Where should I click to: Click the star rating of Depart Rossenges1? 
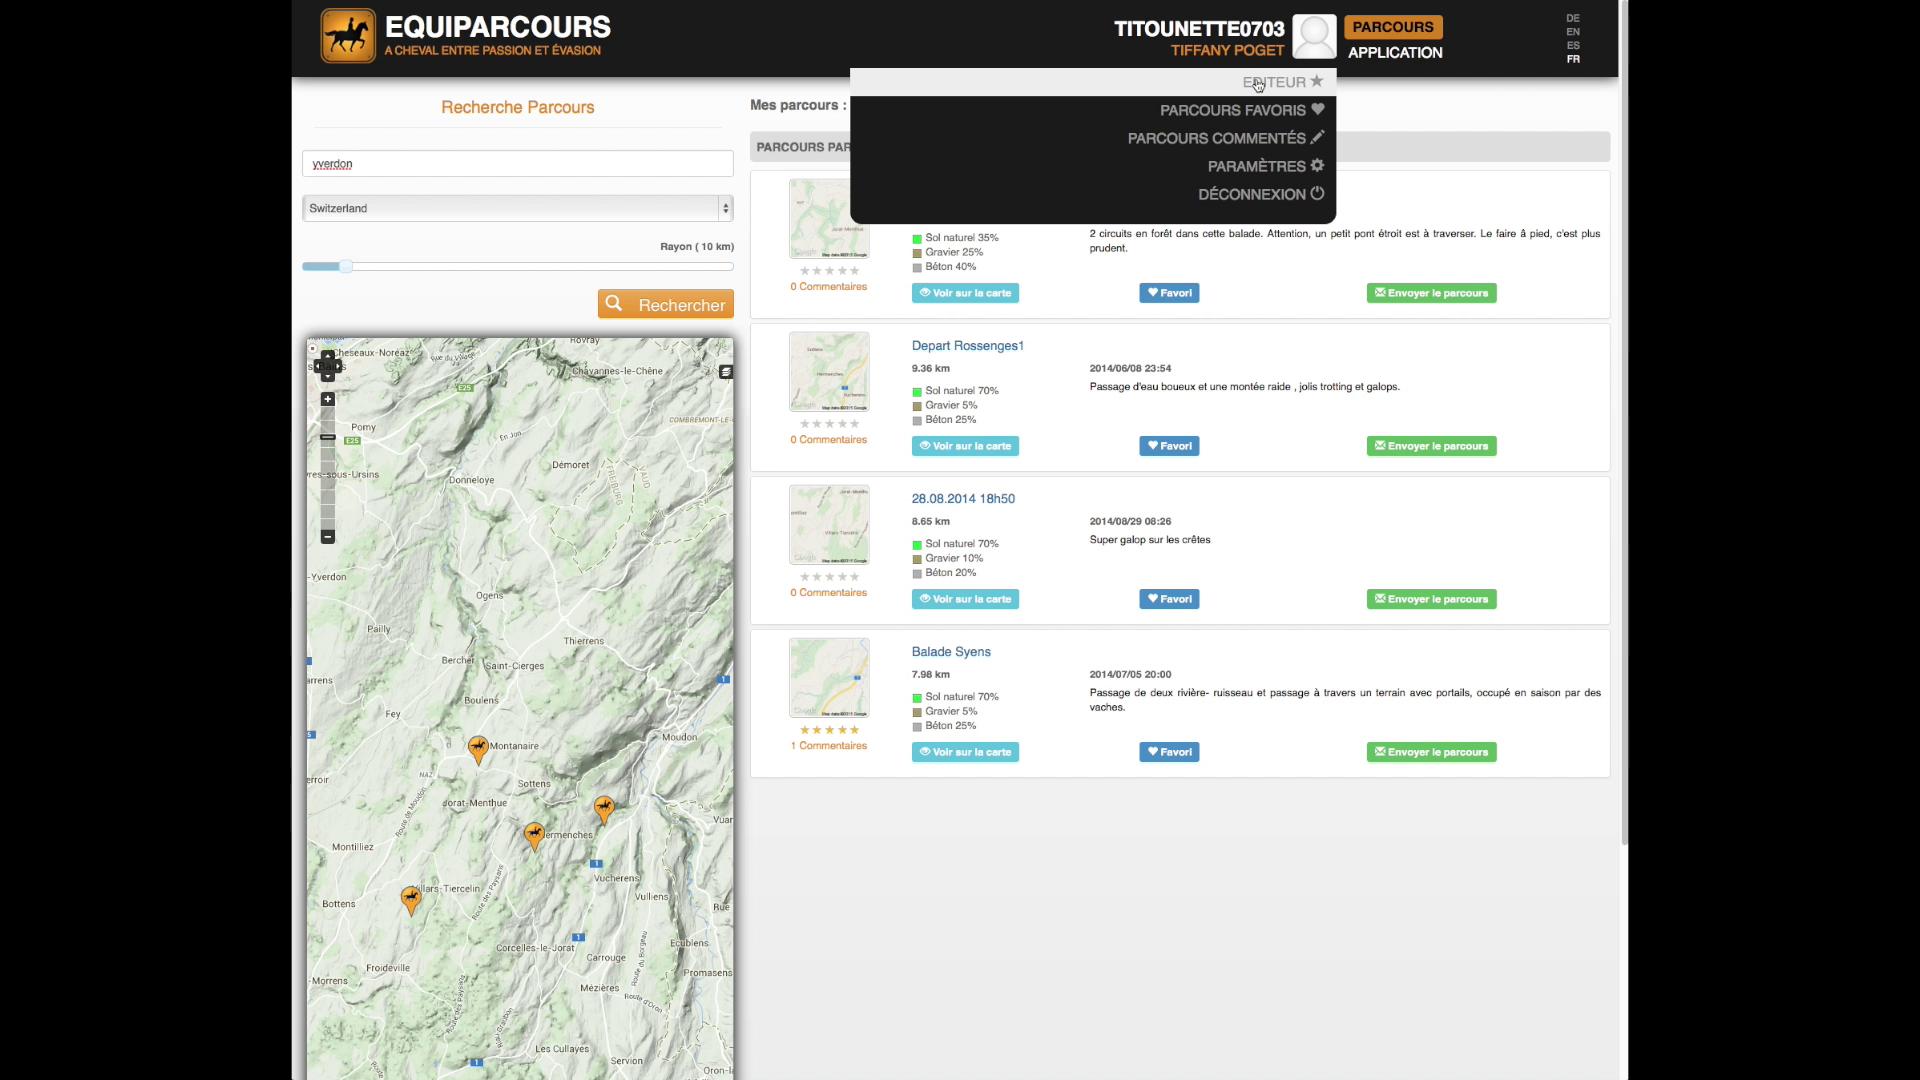pyautogui.click(x=829, y=424)
